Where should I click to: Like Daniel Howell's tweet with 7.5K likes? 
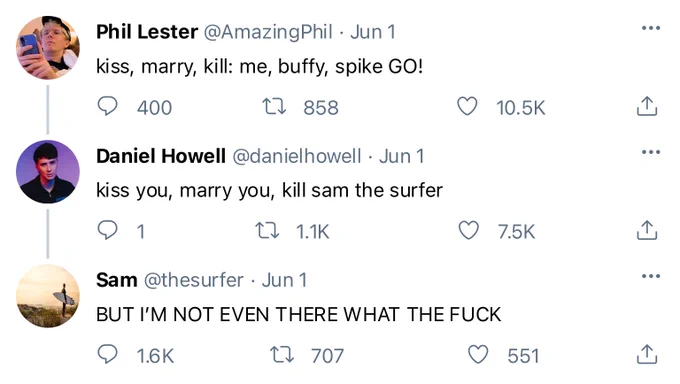469,230
